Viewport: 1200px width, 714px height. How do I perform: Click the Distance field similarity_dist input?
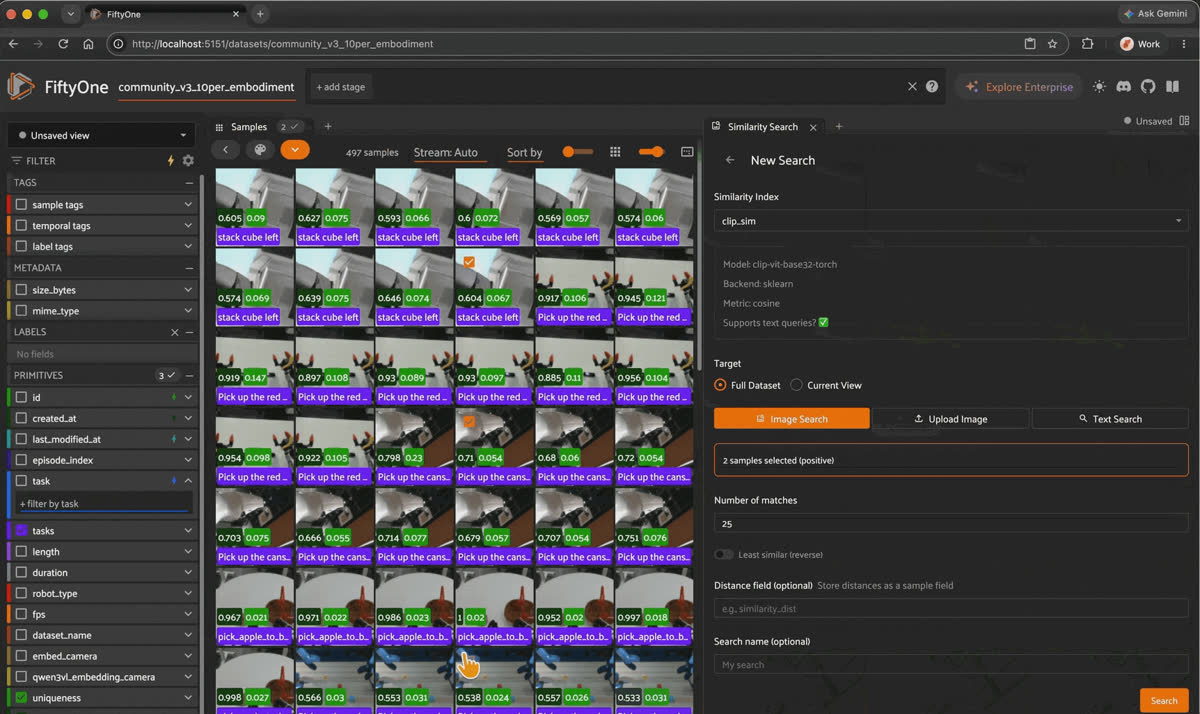pyautogui.click(x=951, y=608)
